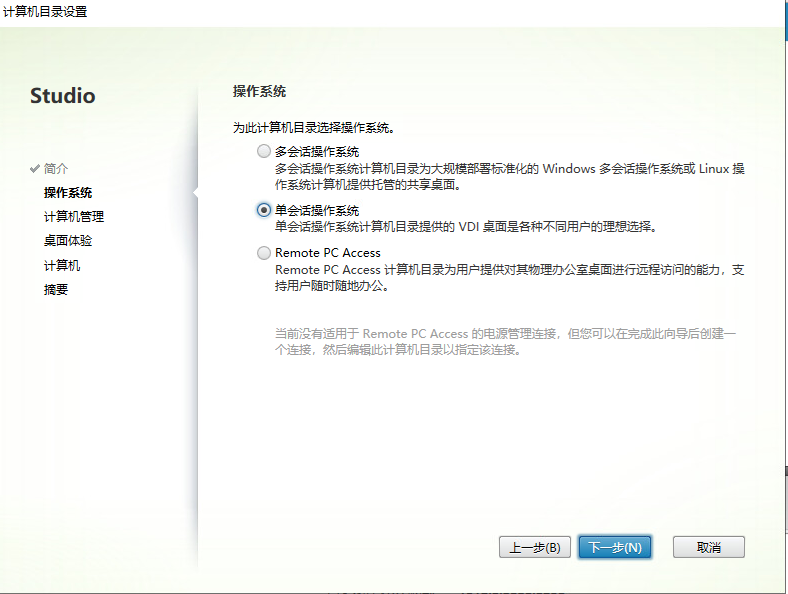This screenshot has height=594, width=788.
Task: Go to the 摘要 summary step
Action: coord(56,290)
